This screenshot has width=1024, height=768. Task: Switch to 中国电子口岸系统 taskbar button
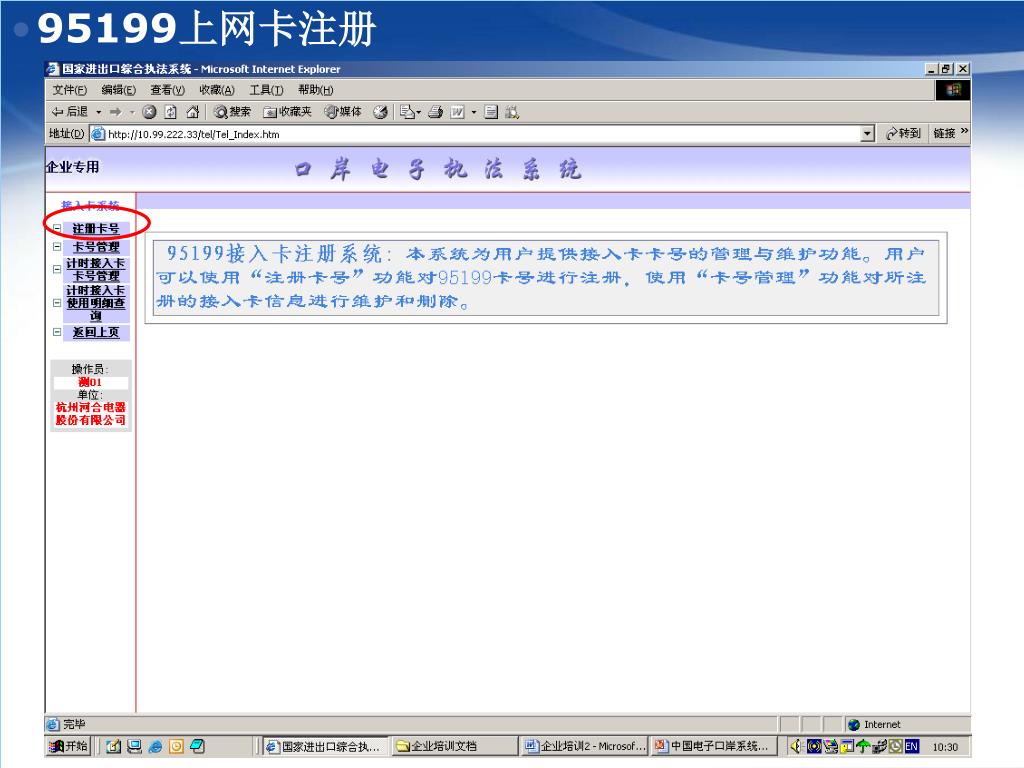[714, 746]
